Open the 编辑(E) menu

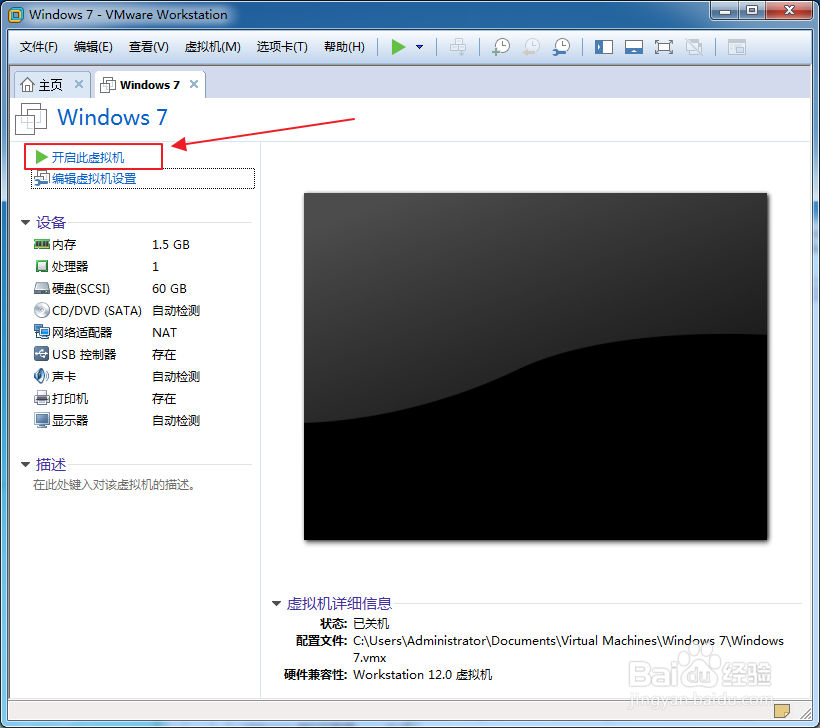(93, 47)
